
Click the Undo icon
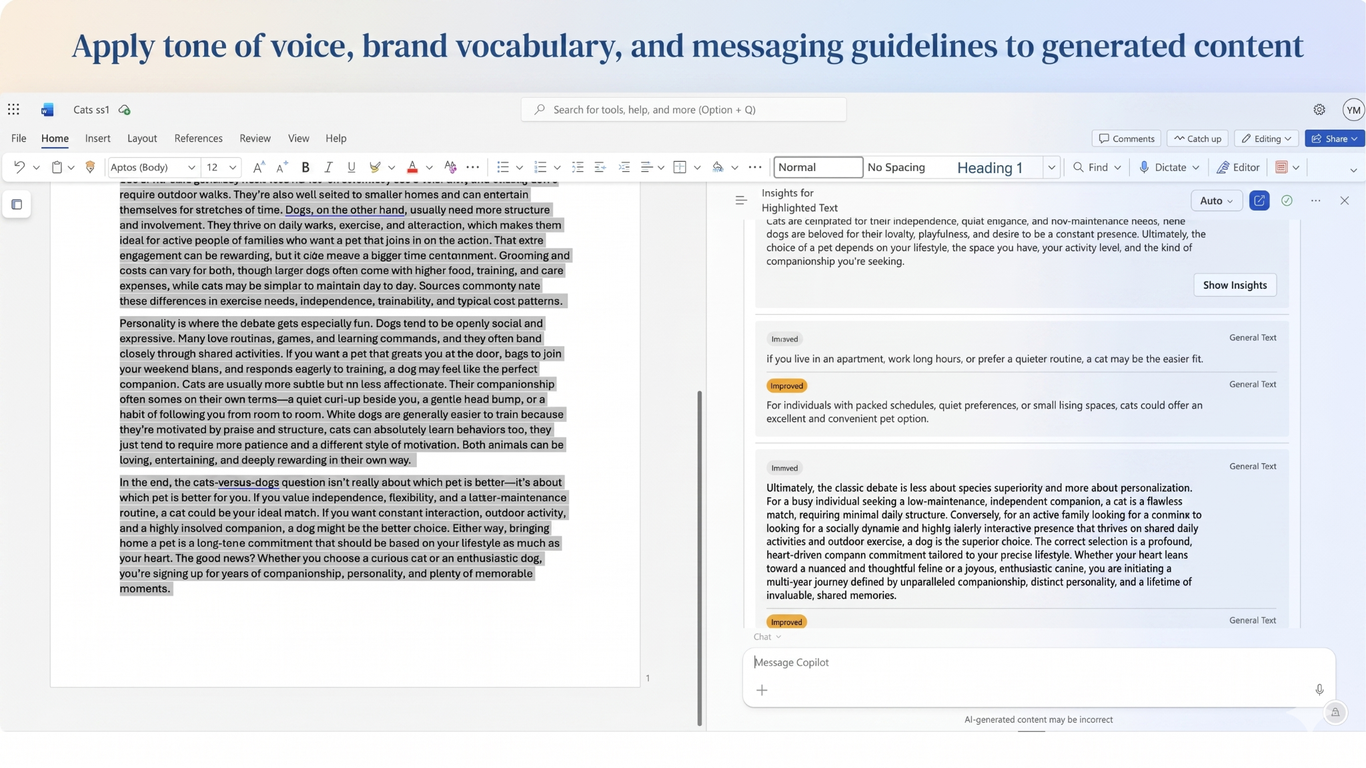(x=19, y=167)
